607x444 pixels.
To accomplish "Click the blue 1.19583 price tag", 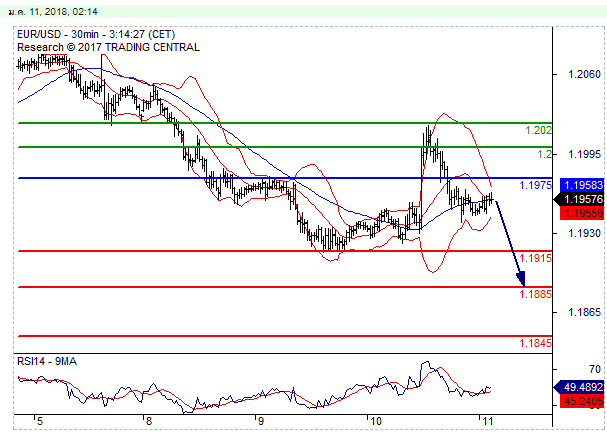I will click(x=582, y=185).
